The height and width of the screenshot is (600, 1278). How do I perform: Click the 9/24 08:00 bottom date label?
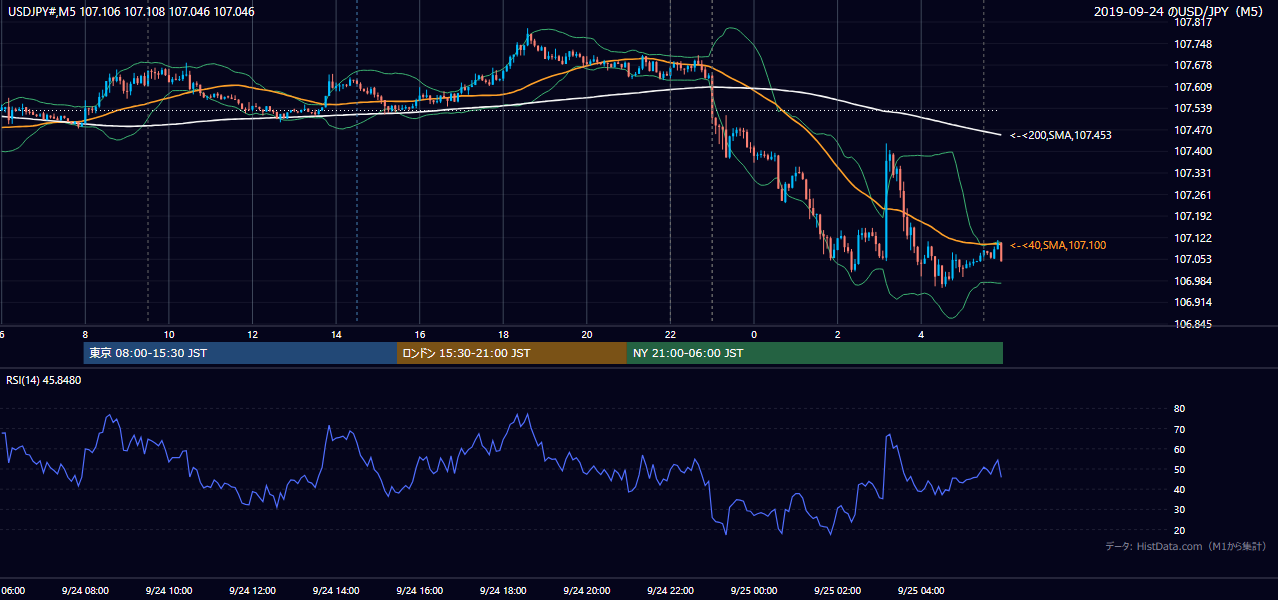(84, 591)
